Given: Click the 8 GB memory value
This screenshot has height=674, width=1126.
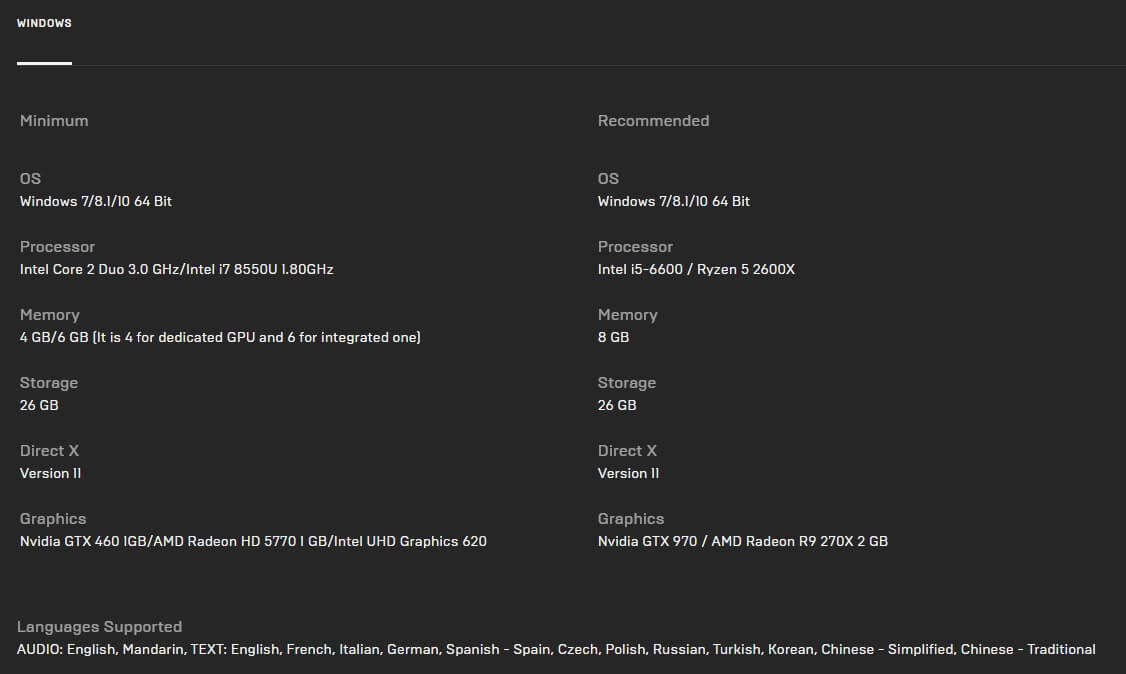Looking at the screenshot, I should pos(614,337).
